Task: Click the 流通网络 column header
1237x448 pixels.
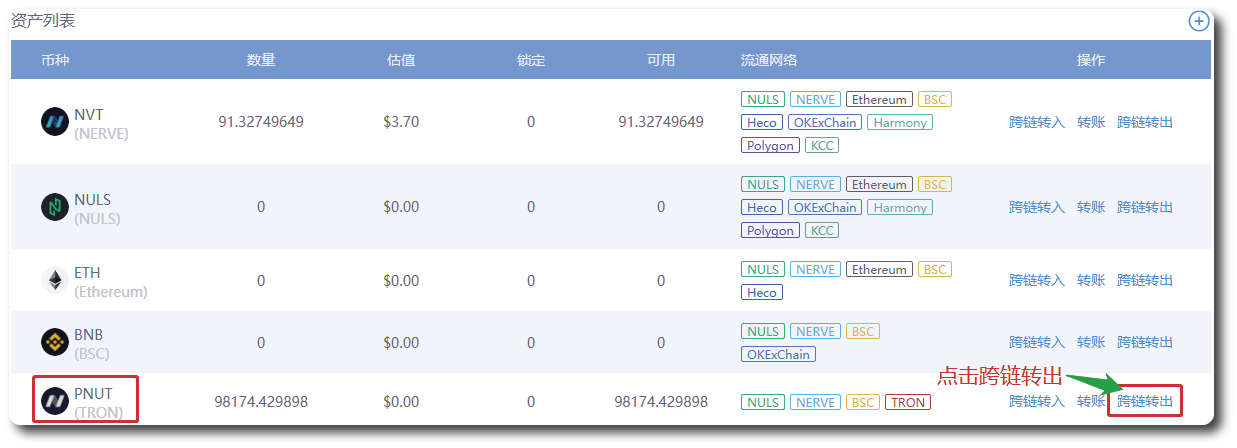Action: (769, 60)
